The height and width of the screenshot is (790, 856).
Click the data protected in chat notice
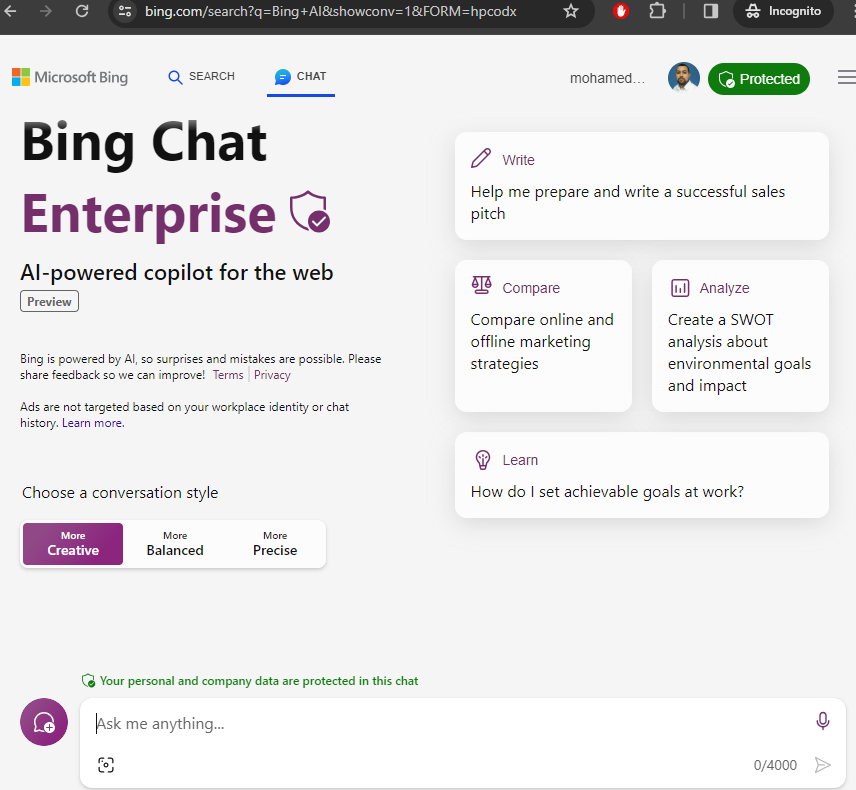(259, 681)
